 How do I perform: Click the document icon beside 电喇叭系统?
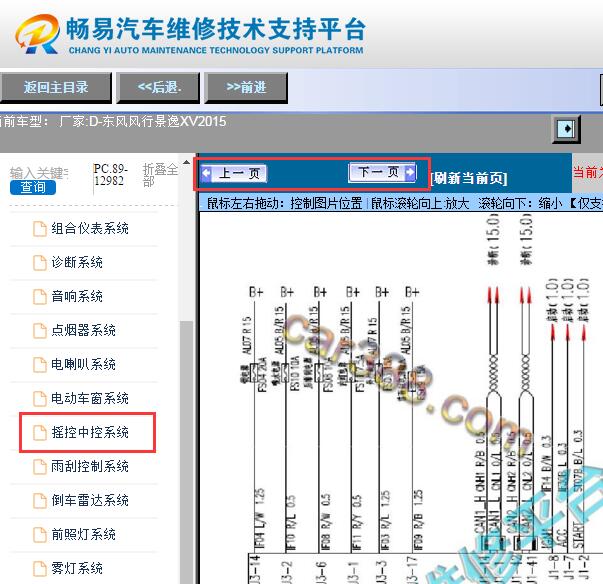pos(40,364)
